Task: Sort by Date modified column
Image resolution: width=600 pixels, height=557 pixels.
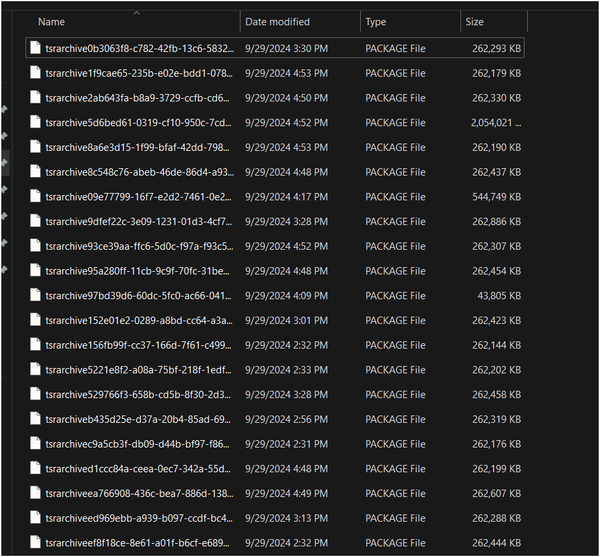Action: [277, 22]
